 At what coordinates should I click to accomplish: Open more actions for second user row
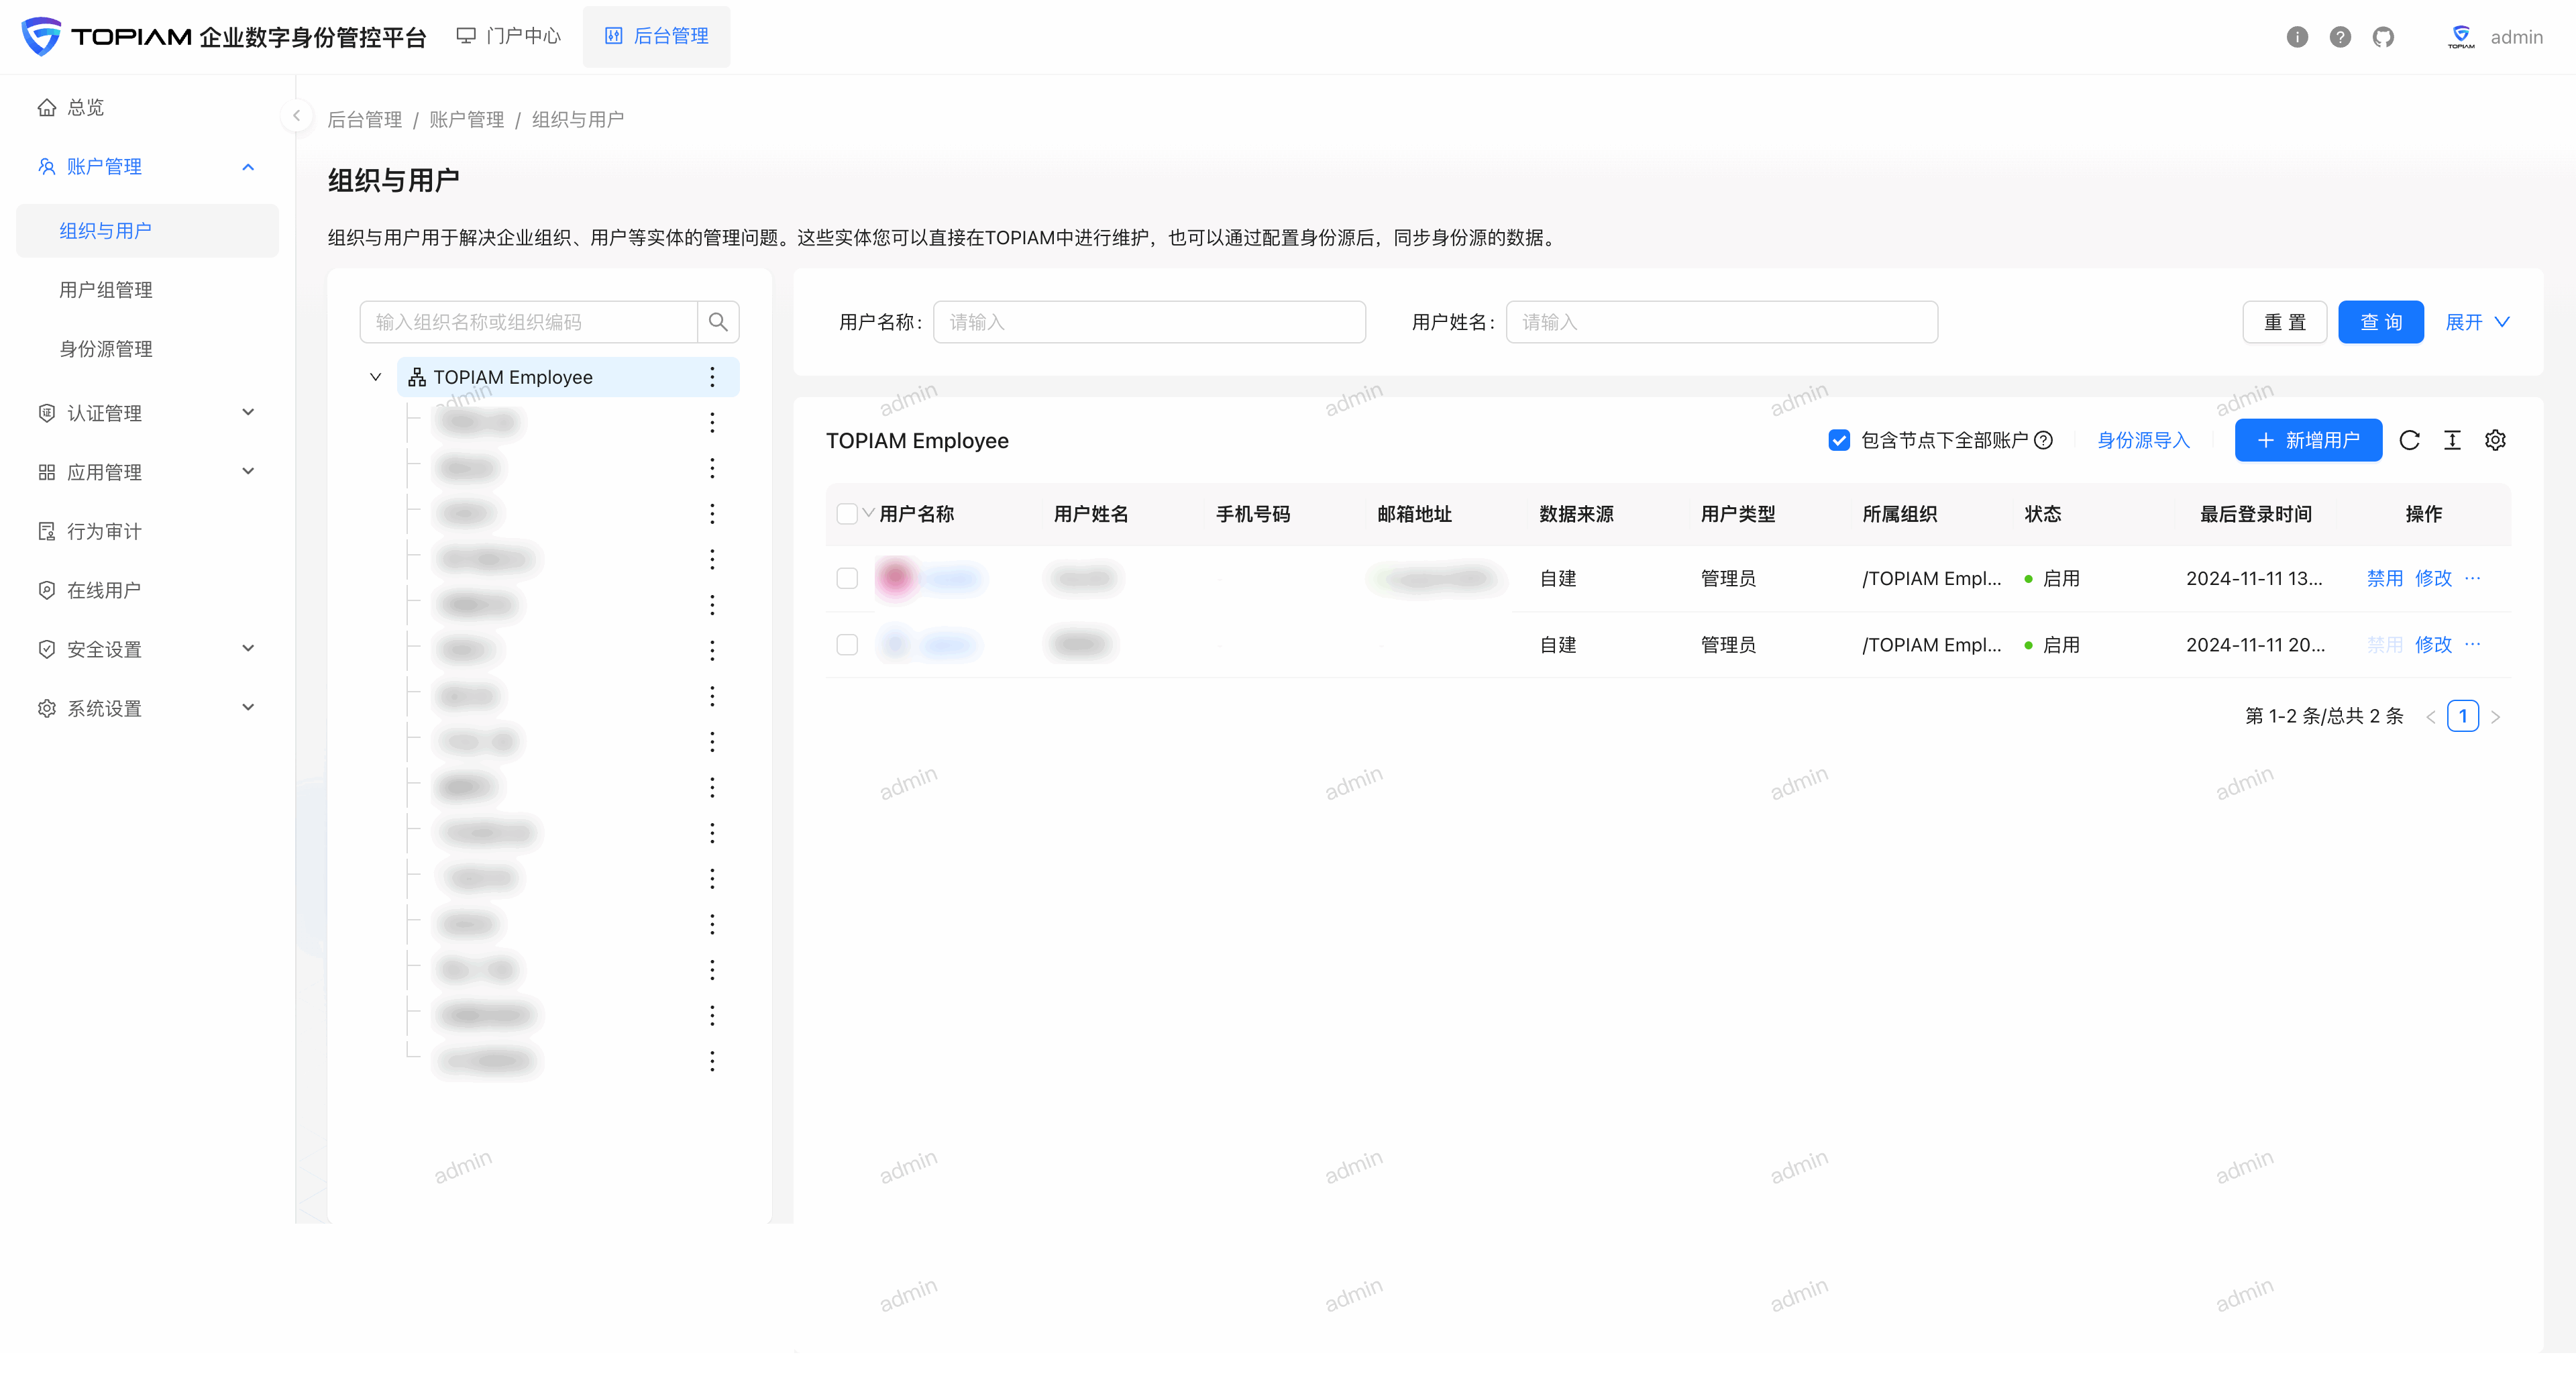[2473, 644]
